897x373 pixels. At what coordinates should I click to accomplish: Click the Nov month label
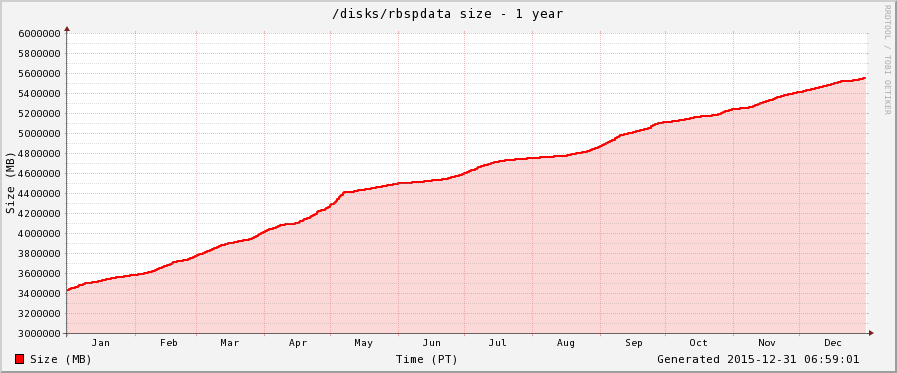pos(767,343)
